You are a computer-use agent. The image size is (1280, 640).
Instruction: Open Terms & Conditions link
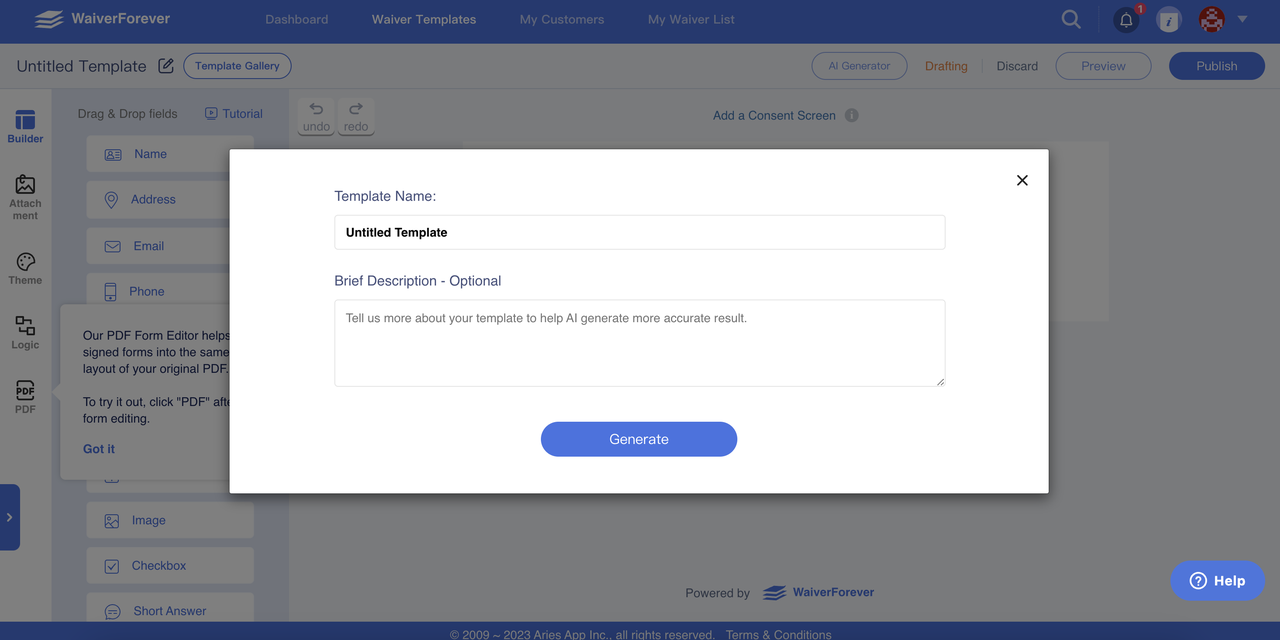pos(778,634)
